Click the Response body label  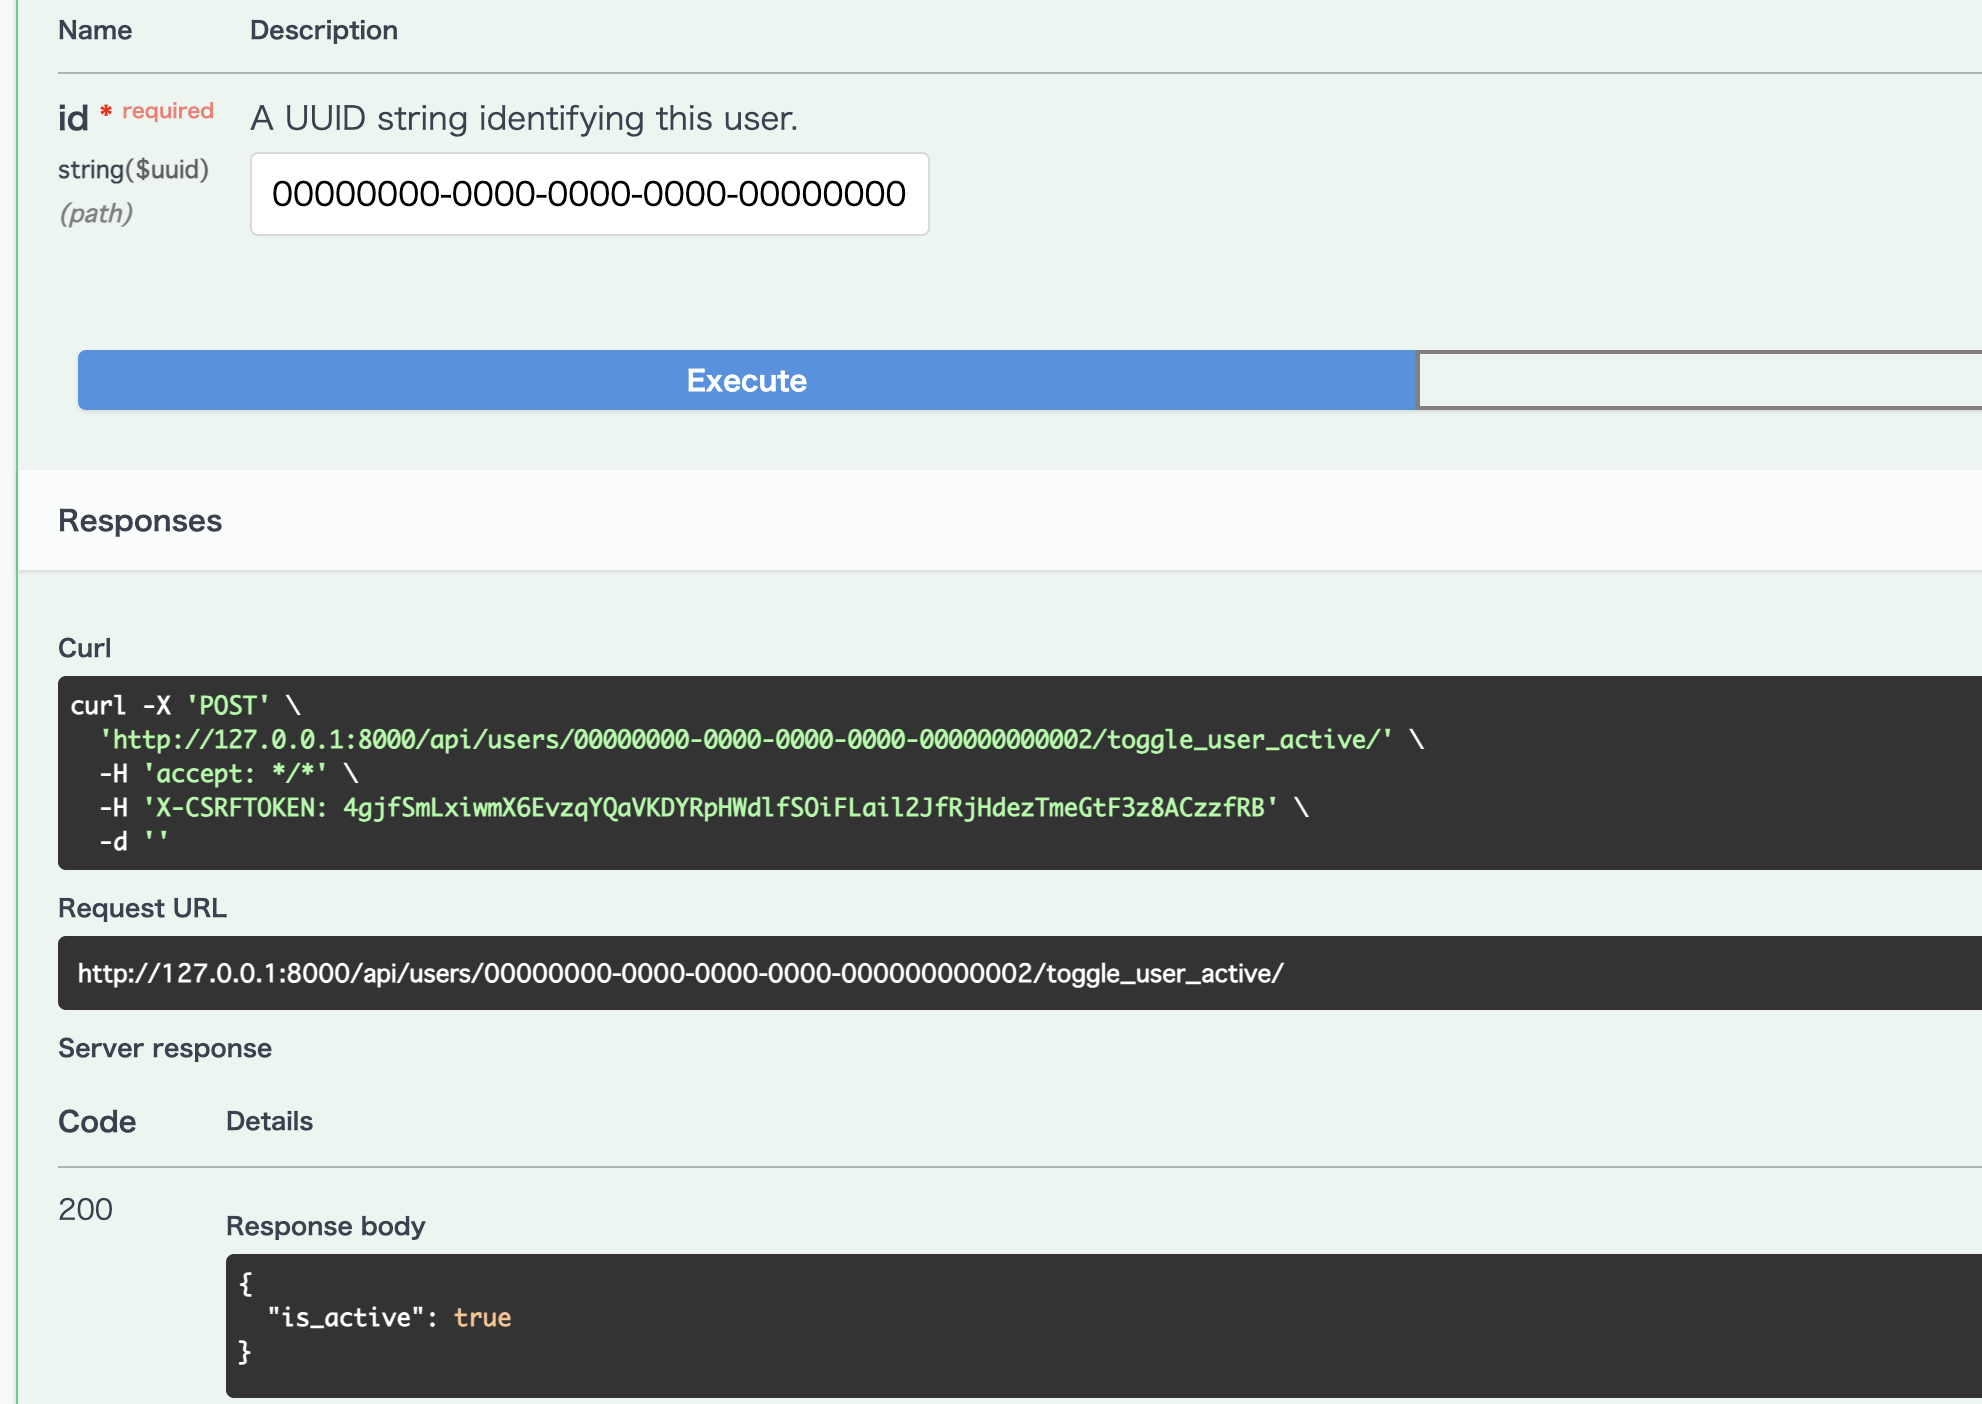click(325, 1226)
